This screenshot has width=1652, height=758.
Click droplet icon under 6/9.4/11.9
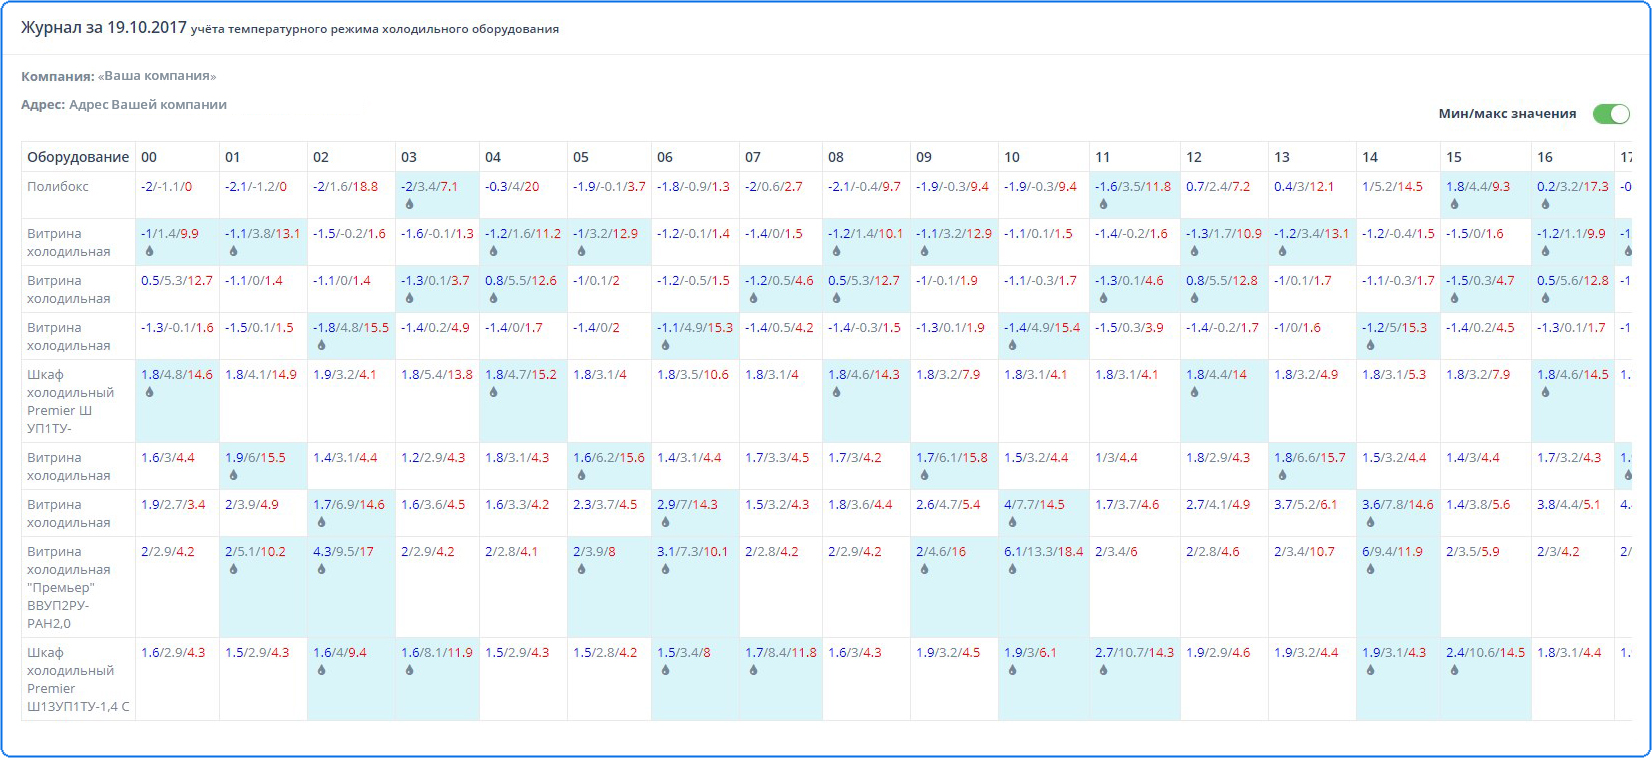1370,569
